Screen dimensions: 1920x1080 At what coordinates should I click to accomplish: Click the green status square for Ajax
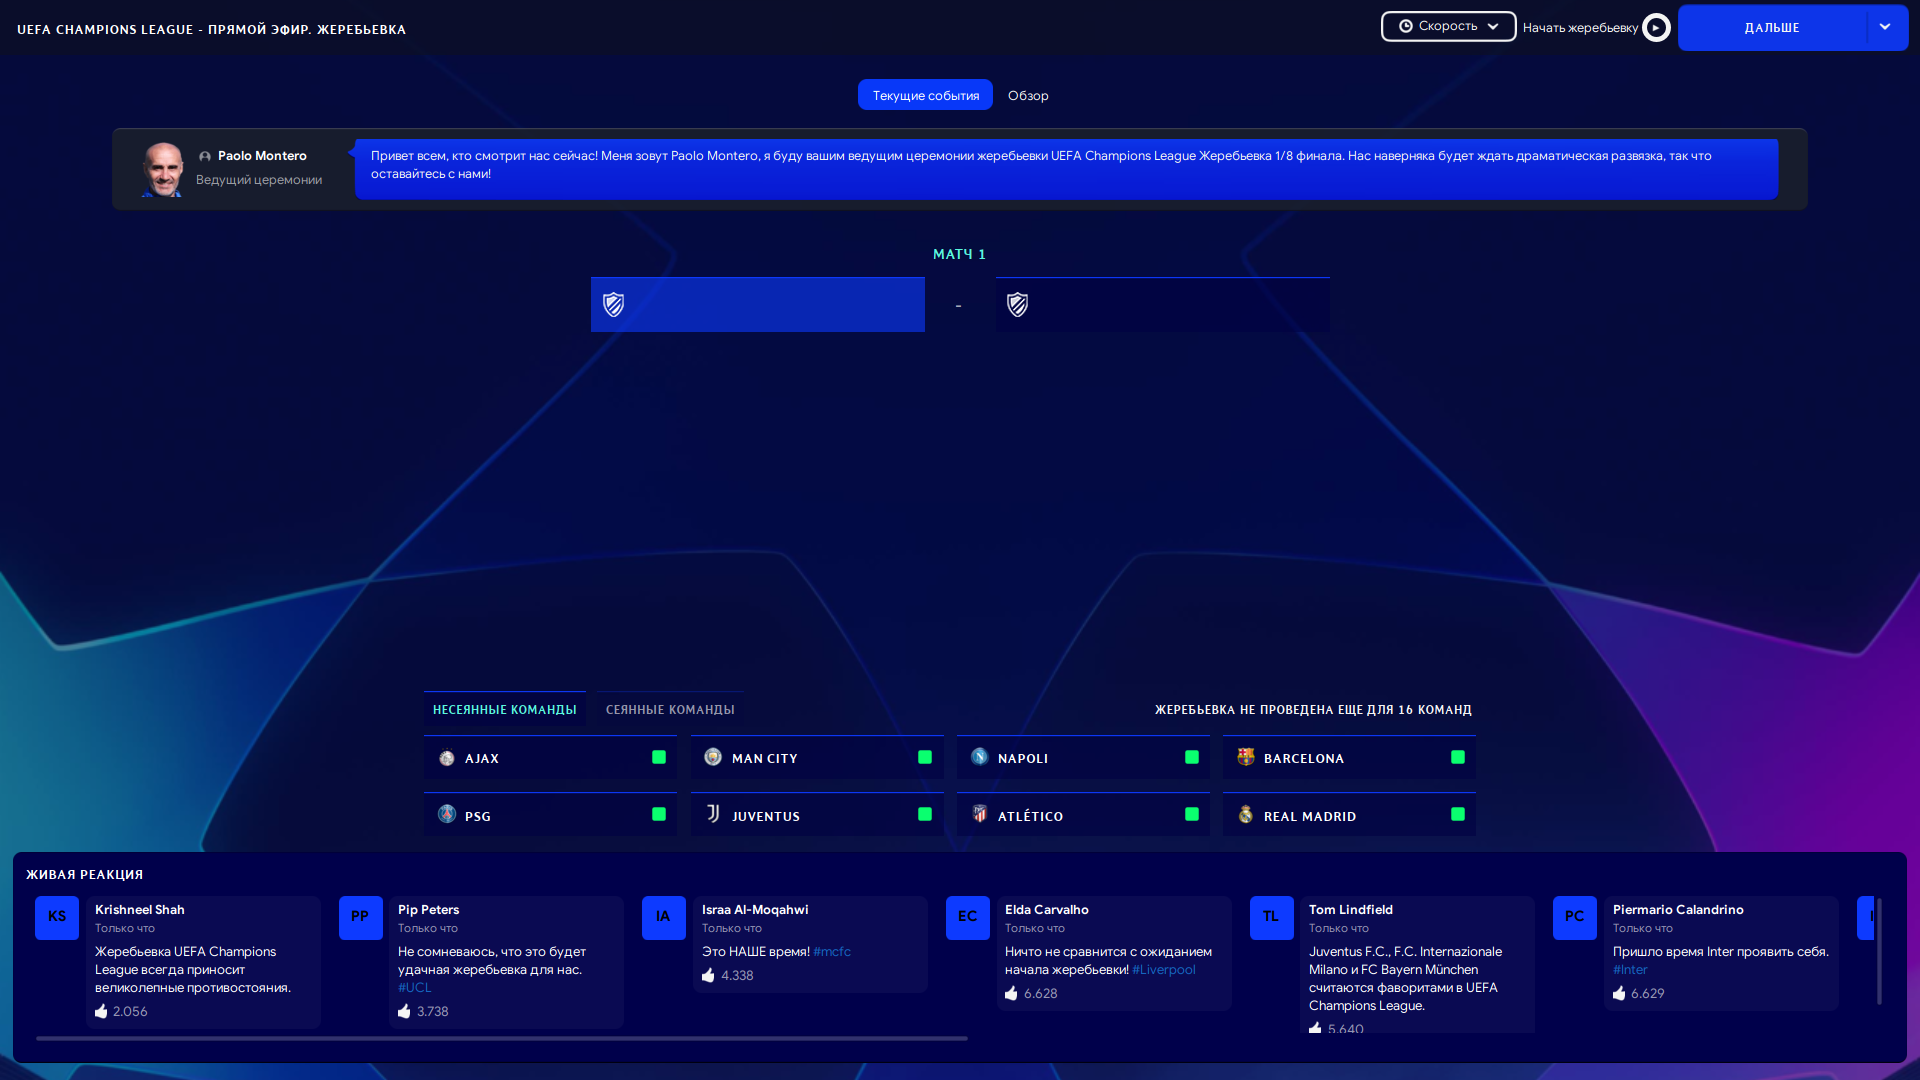point(659,757)
